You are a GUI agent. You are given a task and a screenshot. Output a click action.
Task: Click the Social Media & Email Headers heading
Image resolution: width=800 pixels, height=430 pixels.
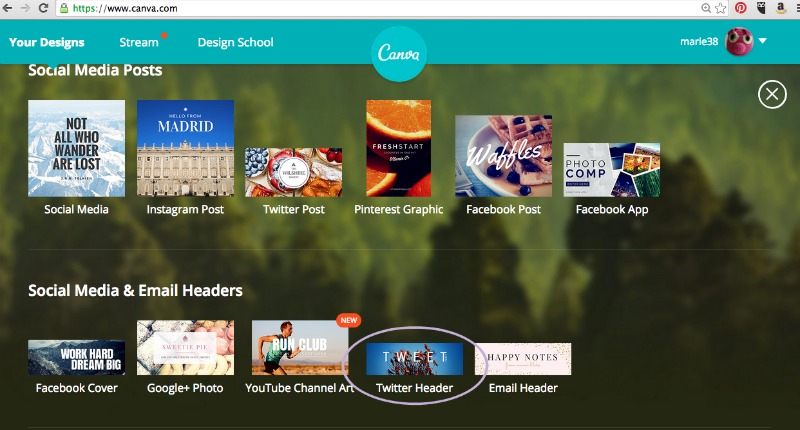[x=135, y=290]
